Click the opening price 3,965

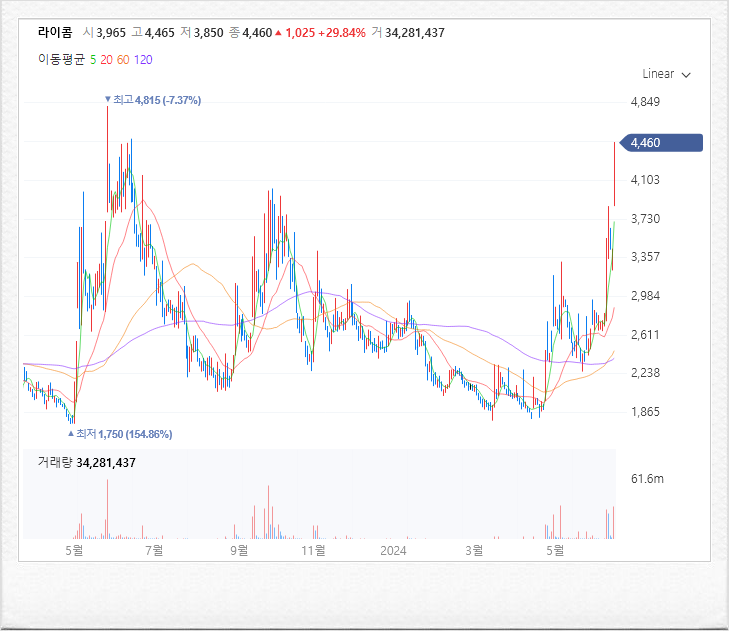(111, 33)
